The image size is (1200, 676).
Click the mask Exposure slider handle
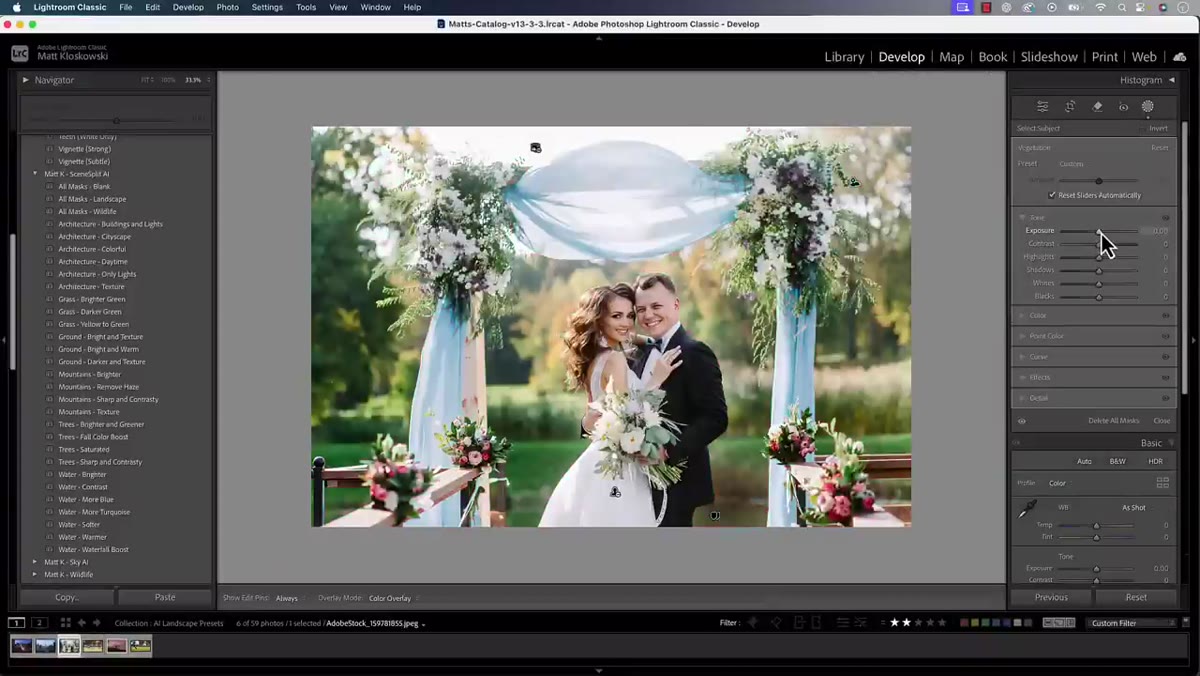[1098, 231]
